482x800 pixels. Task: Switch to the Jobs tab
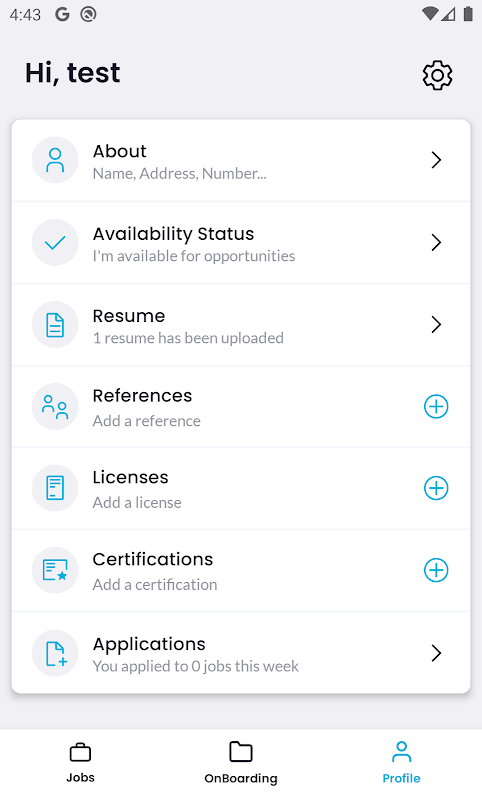click(81, 763)
